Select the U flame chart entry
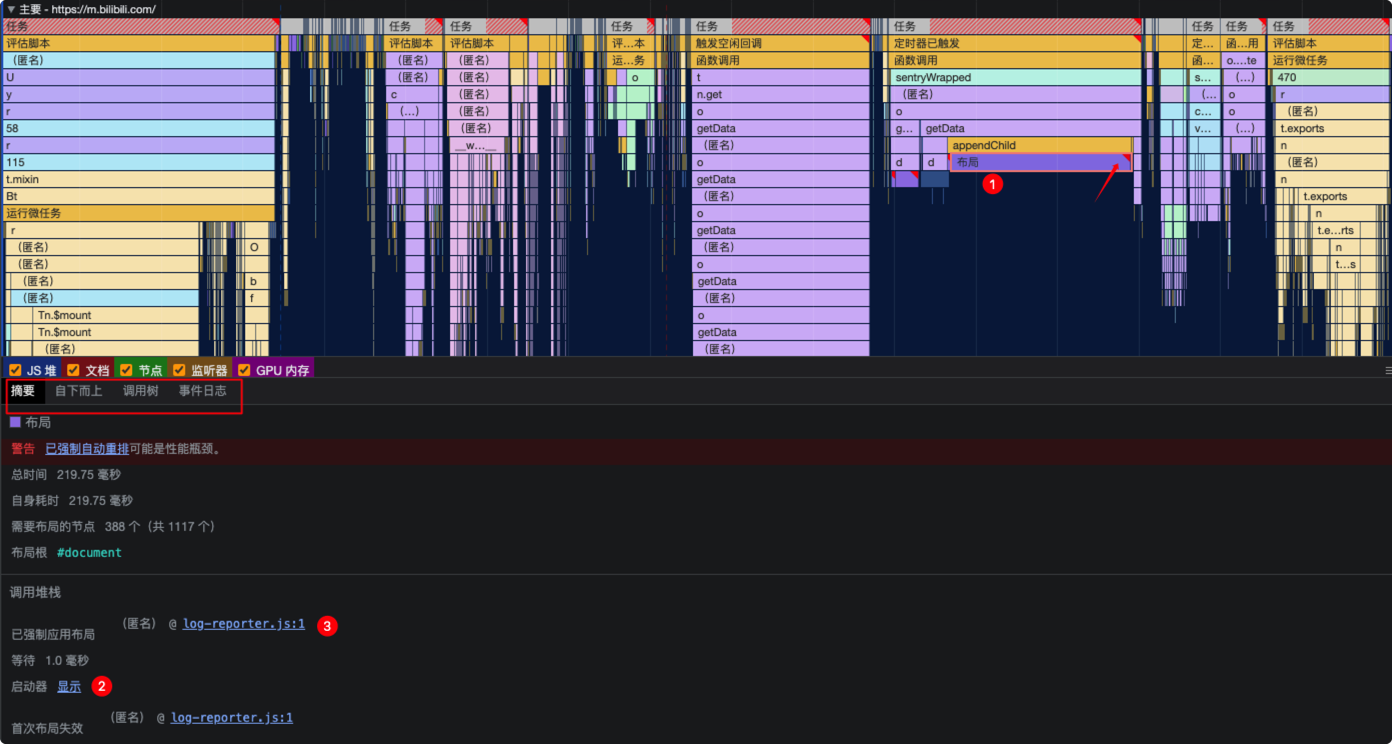Screen dimensions: 1392x744 (138, 77)
